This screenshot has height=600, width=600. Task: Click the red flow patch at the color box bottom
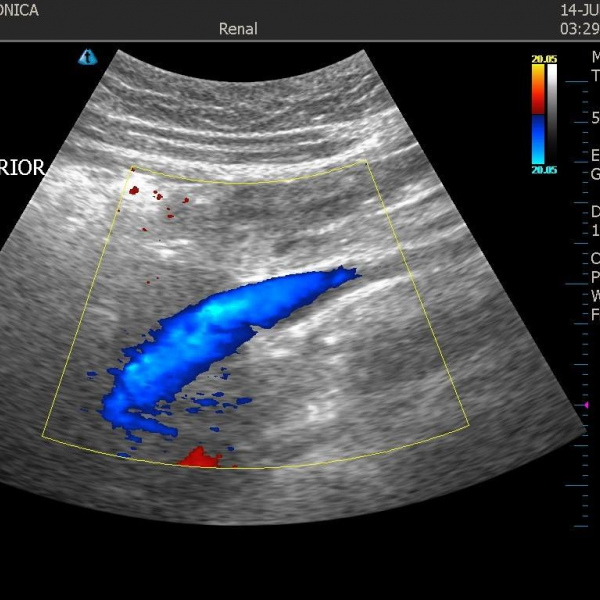200,458
